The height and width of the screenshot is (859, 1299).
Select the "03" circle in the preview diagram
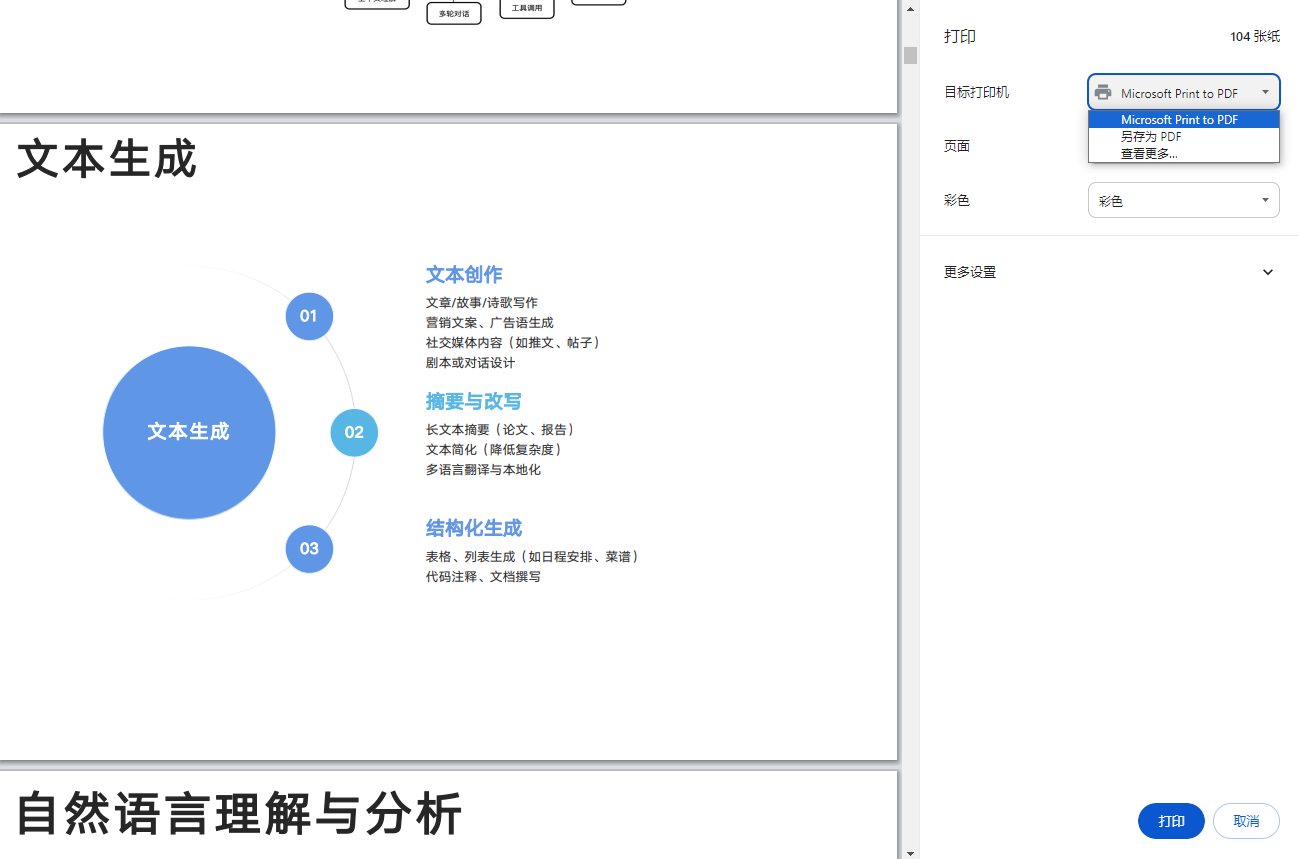[309, 549]
